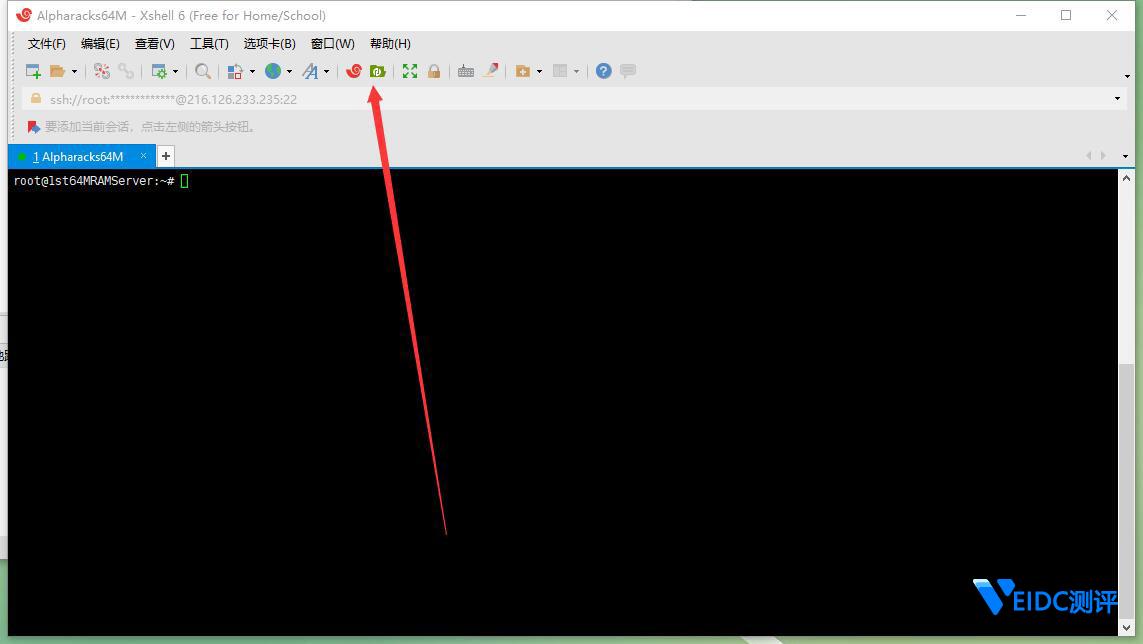The image size is (1143, 644).
Task: Click the terminal at the root@1st64MRAMServer prompt
Action: click(x=93, y=181)
